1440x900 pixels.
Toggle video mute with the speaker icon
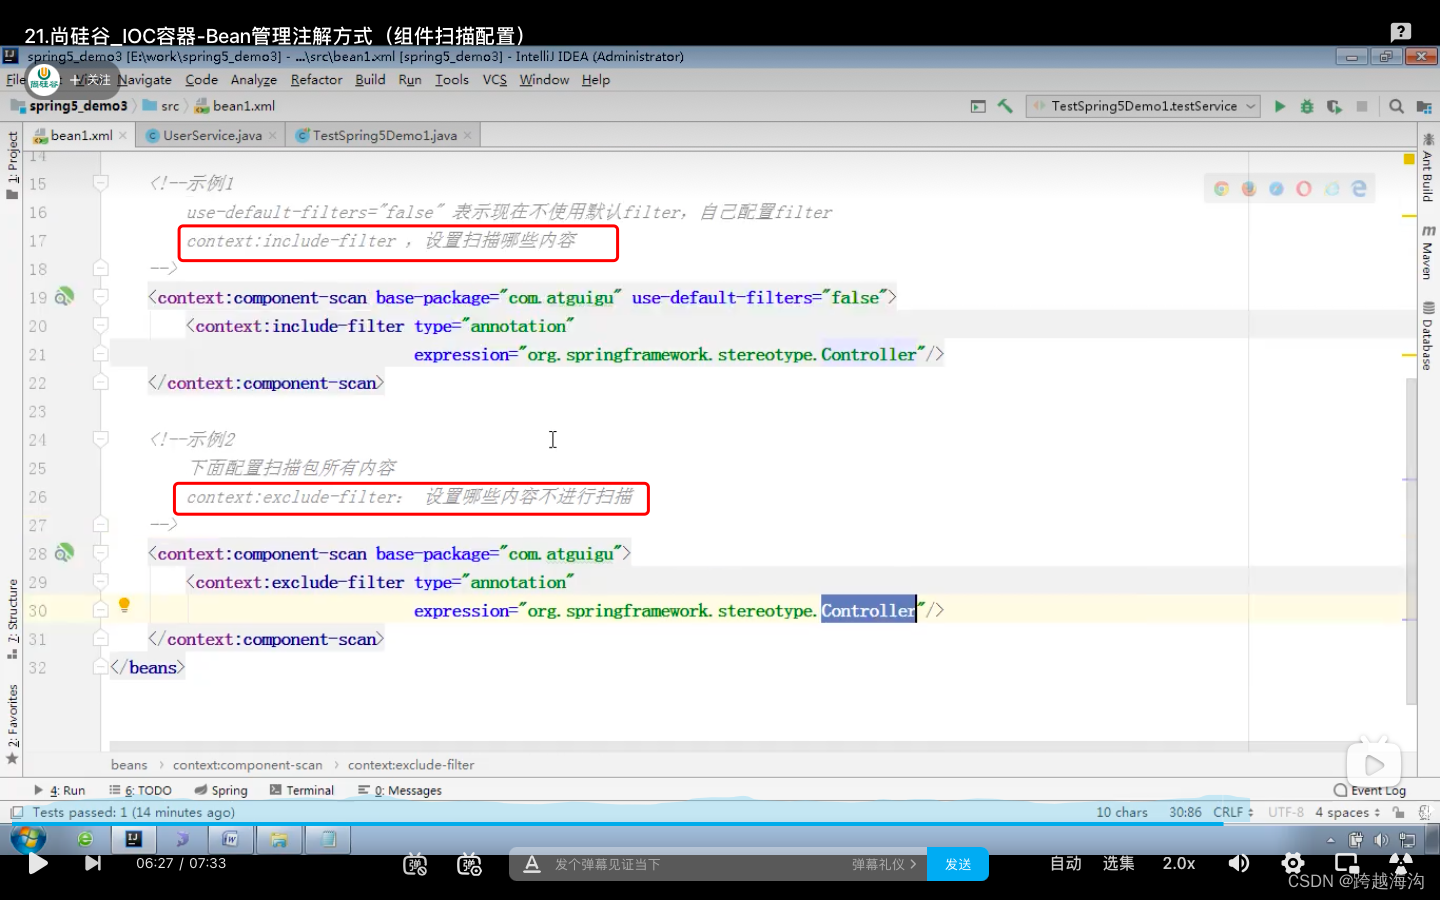point(1239,863)
